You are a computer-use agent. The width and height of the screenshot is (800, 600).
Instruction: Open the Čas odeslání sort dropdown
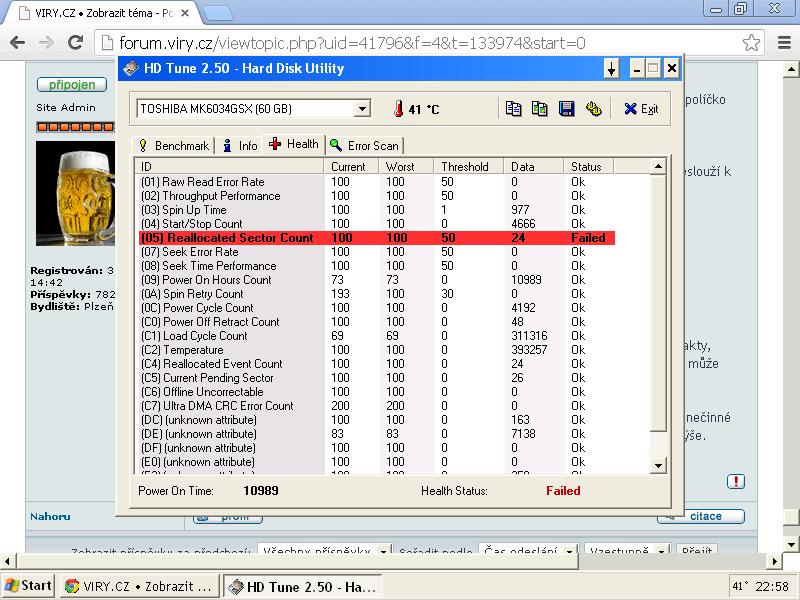click(529, 551)
